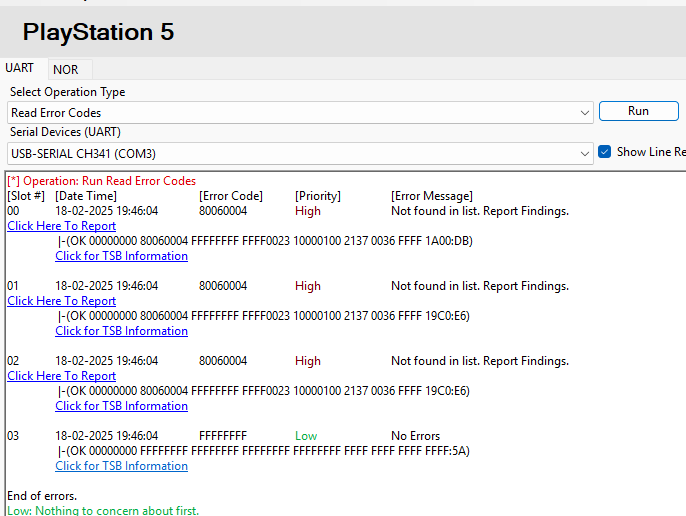Click the Run button
The image size is (686, 516).
point(638,111)
